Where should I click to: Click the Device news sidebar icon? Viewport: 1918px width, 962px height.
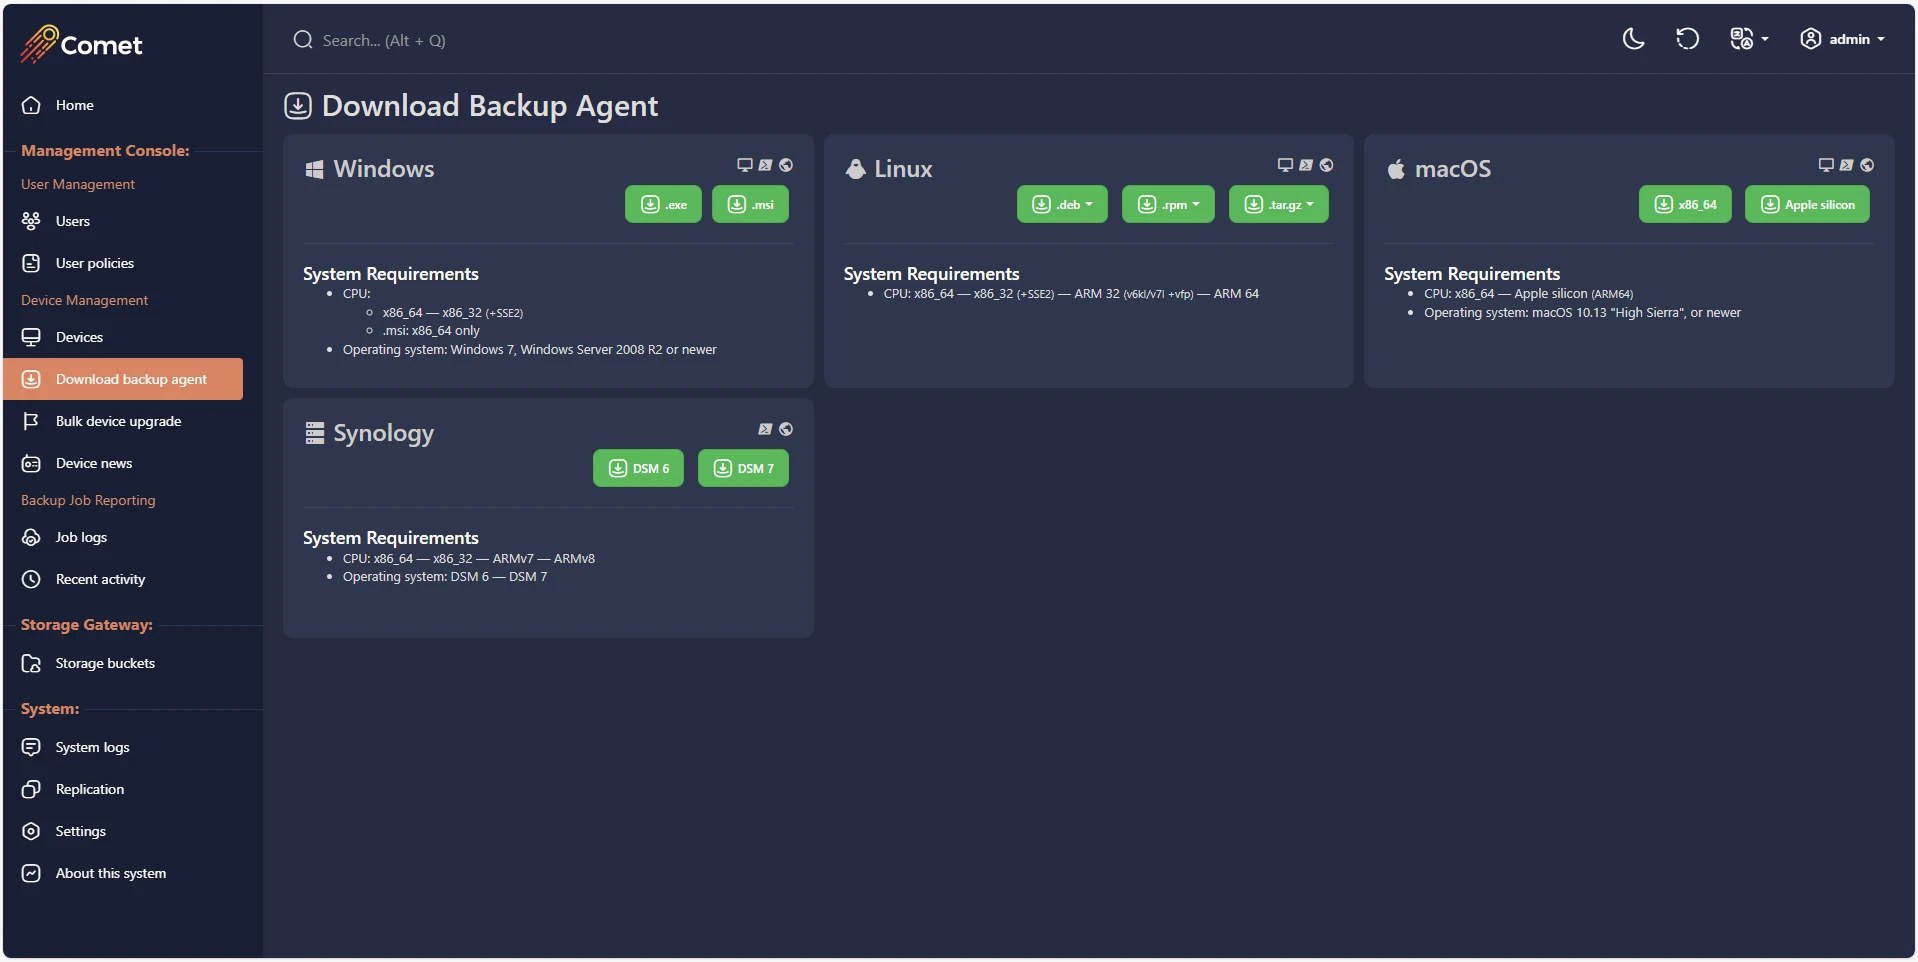click(x=31, y=463)
